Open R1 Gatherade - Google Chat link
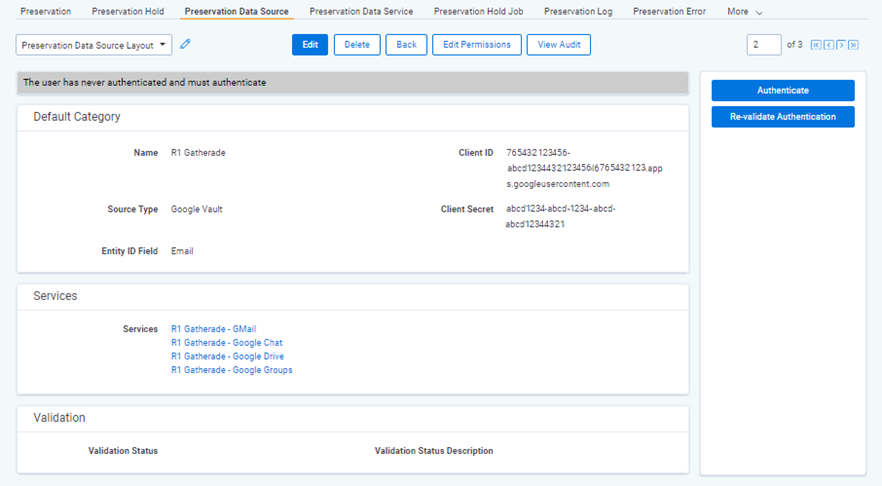Screen dimensions: 882x486 coord(227,343)
